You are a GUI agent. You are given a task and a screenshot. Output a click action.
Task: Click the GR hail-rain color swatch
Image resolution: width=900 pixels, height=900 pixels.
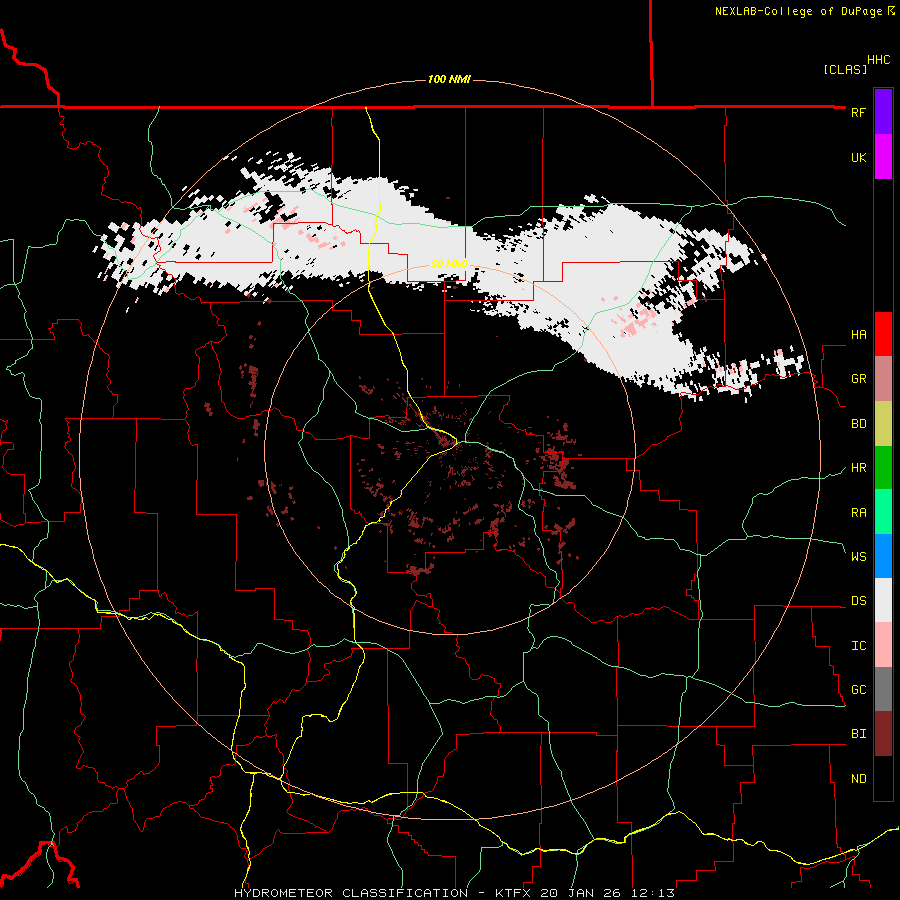883,378
